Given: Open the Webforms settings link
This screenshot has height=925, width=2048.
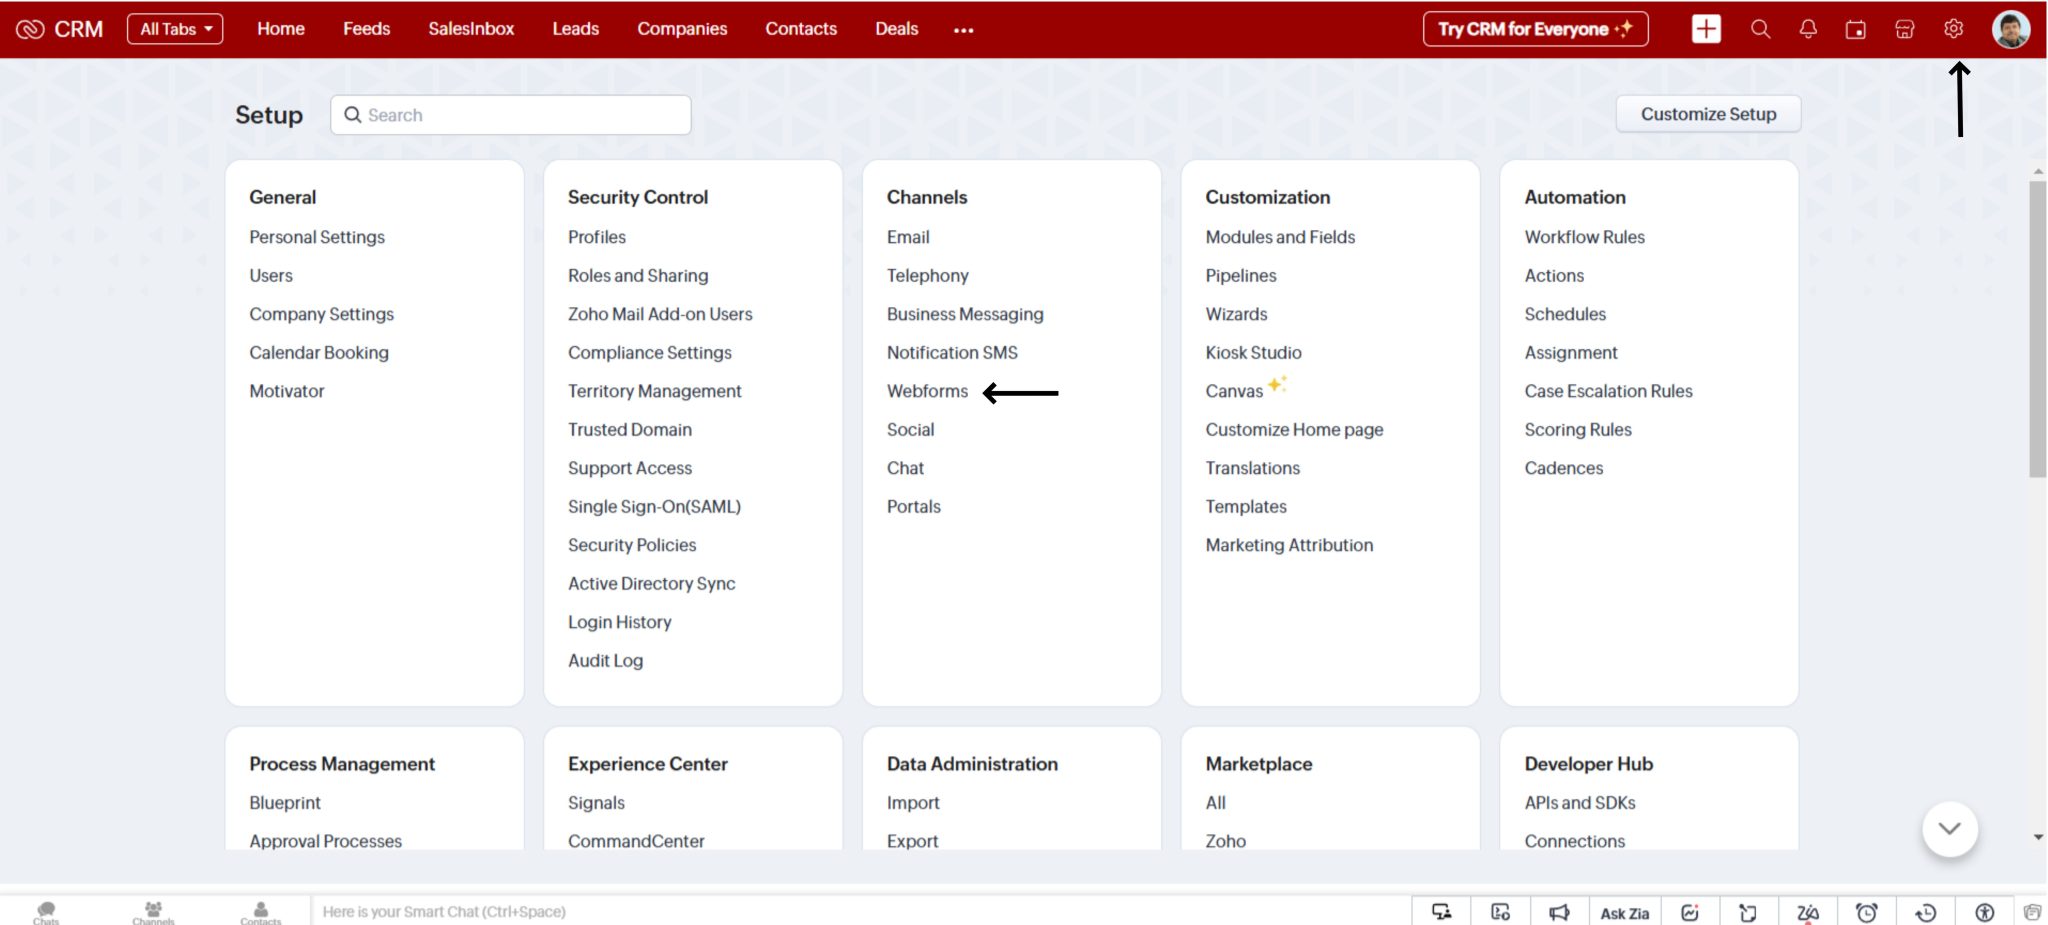Looking at the screenshot, I should coord(927,391).
